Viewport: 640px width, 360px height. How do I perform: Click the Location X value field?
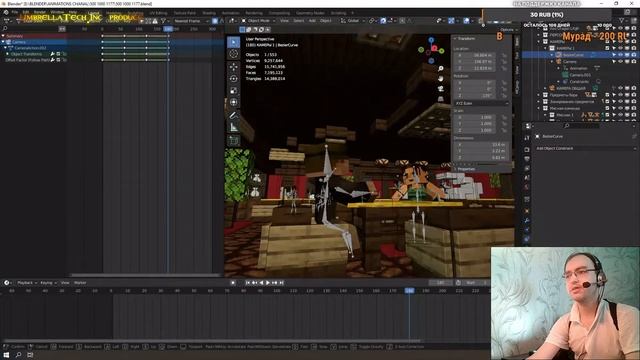click(x=476, y=55)
